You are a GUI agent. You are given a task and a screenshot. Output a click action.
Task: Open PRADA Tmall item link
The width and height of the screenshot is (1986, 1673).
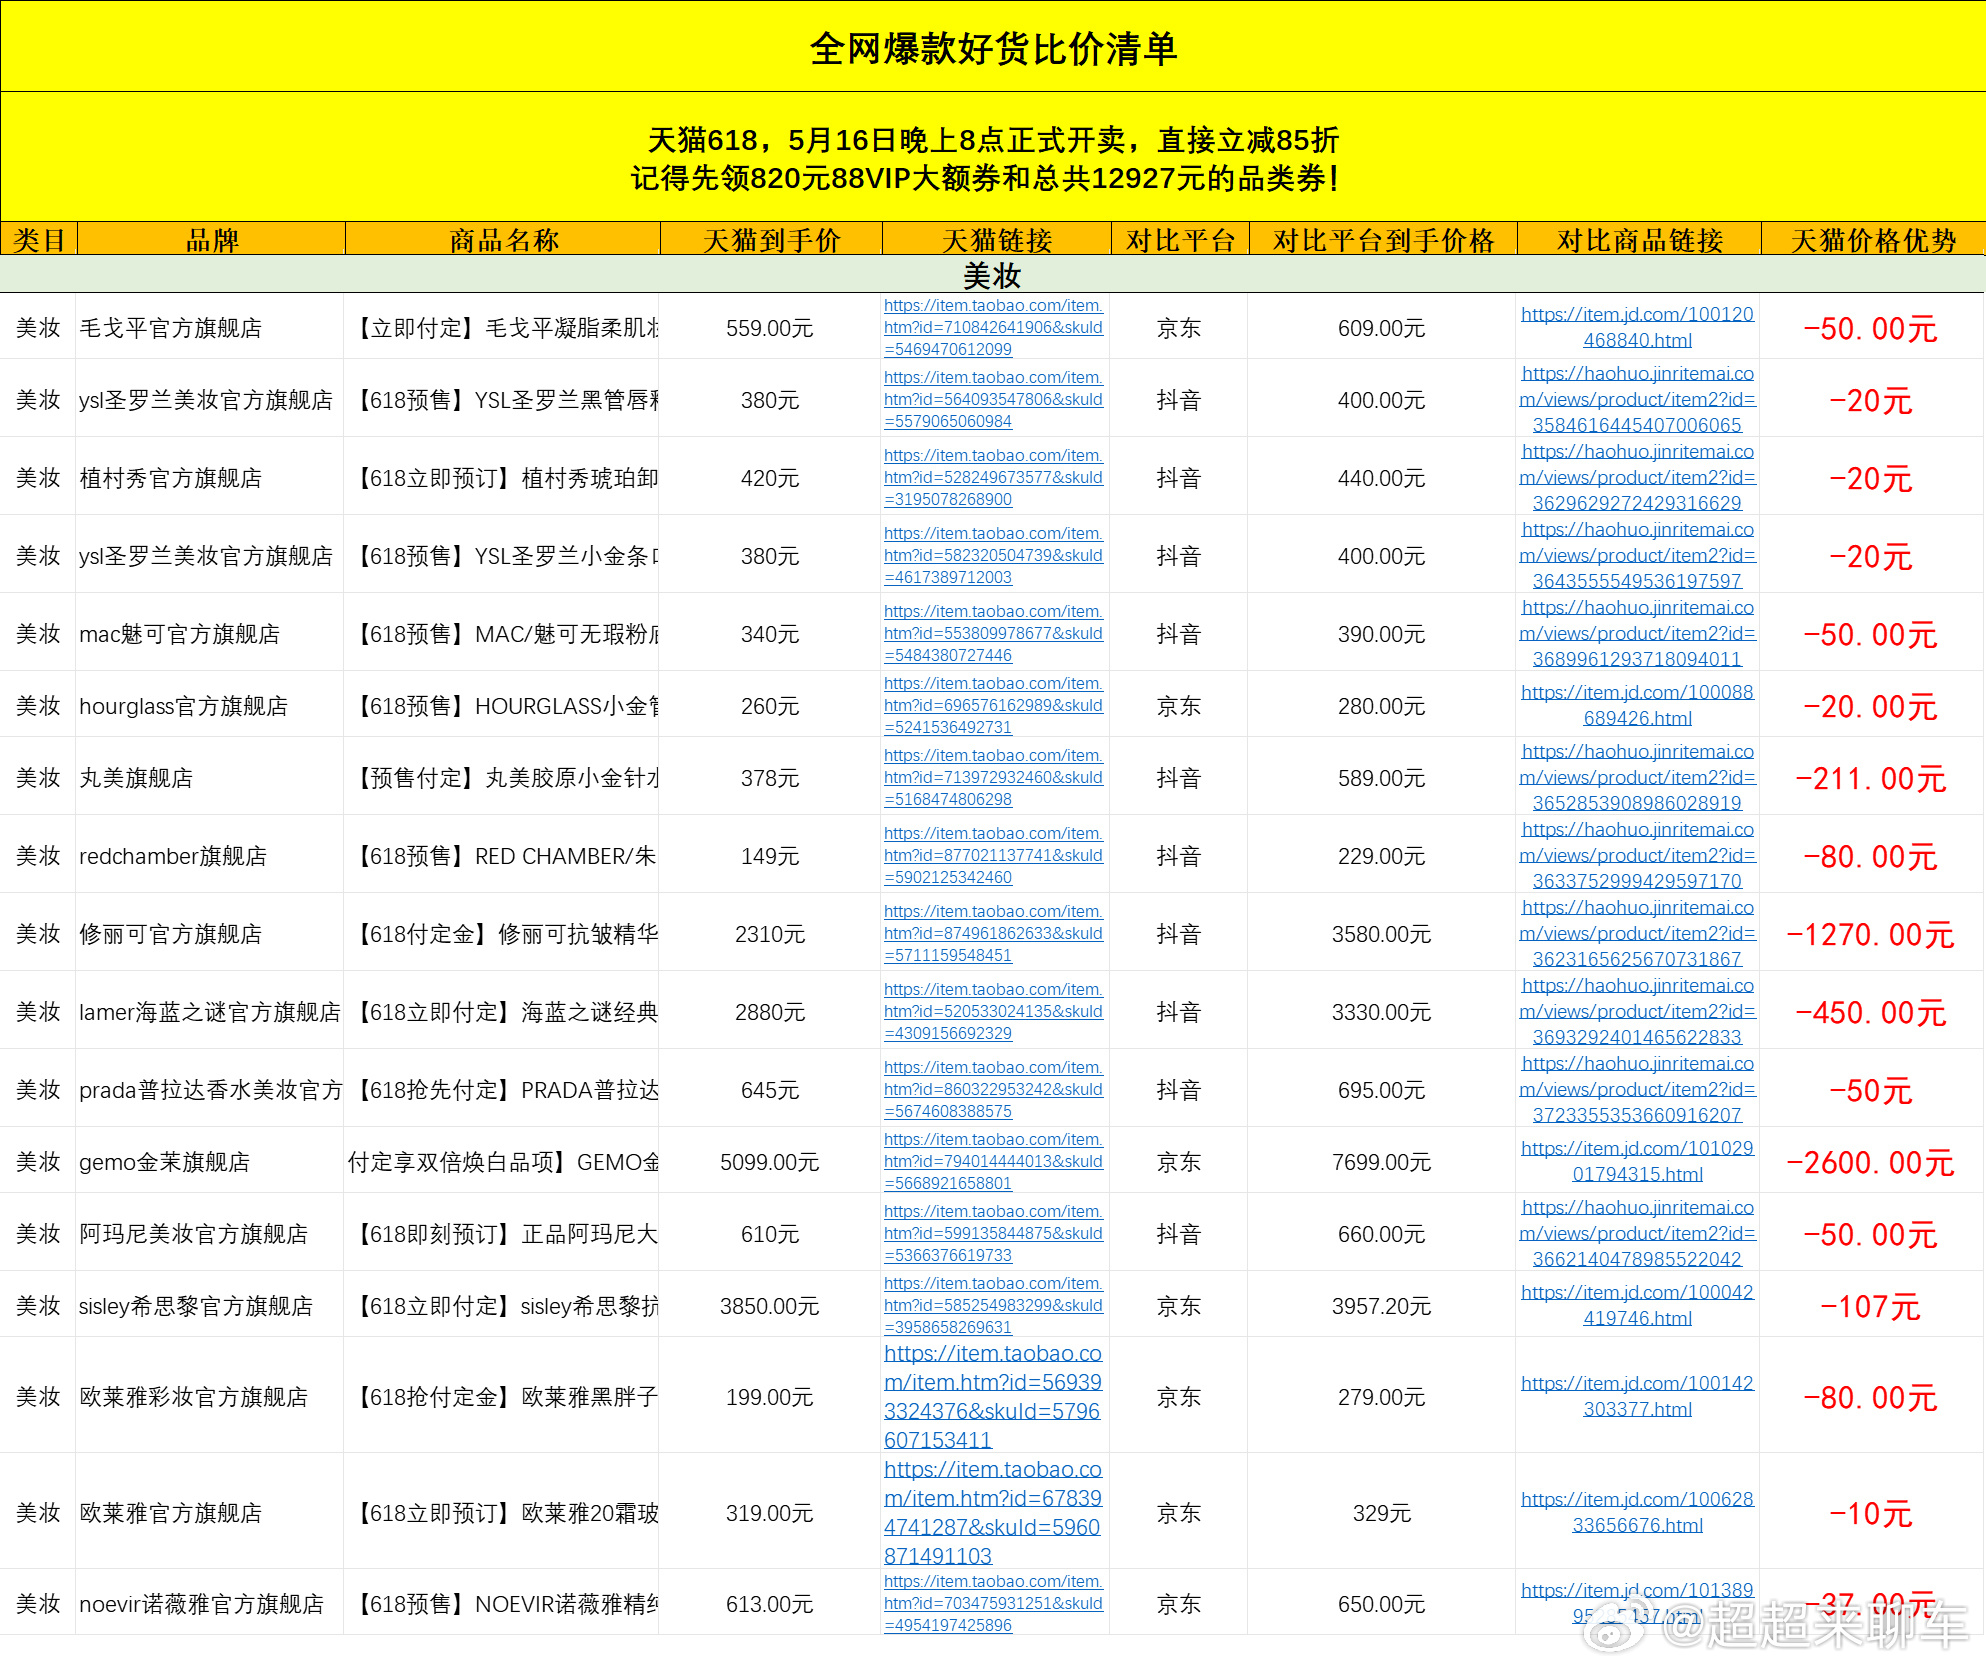(993, 1089)
